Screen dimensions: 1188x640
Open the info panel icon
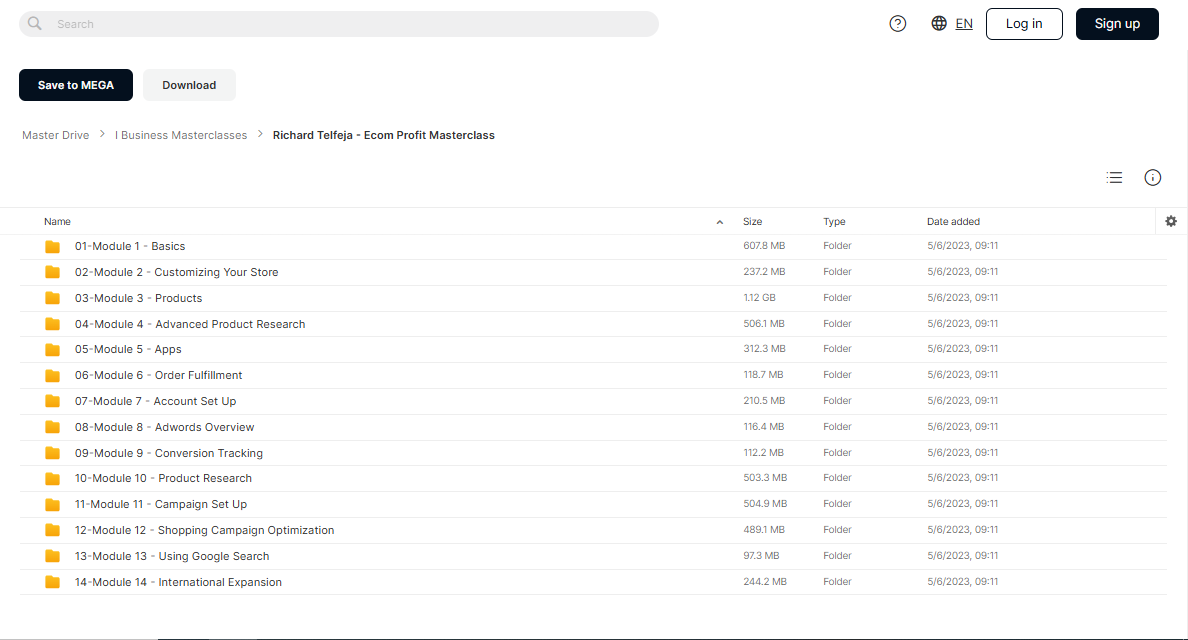pyautogui.click(x=1152, y=177)
